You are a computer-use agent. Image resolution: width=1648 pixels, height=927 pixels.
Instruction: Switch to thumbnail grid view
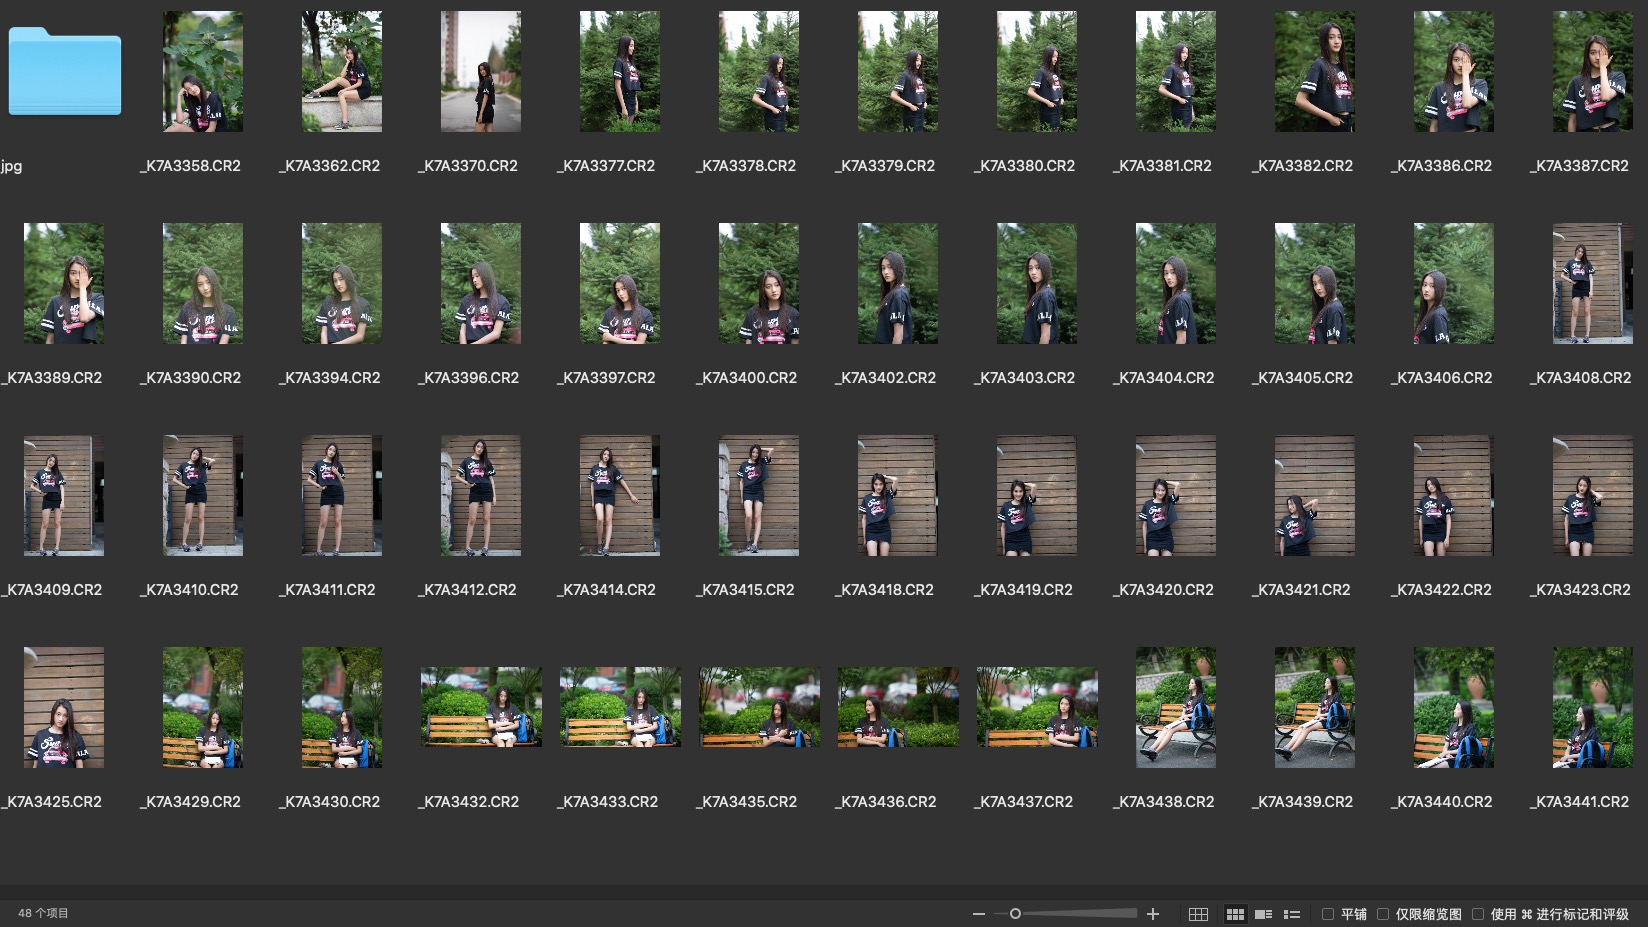[1235, 914]
